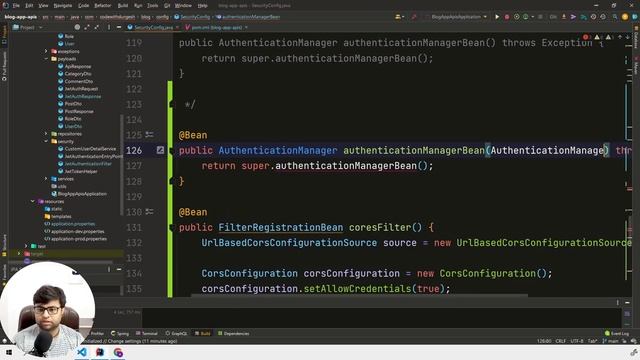Open the Windows Start menu

[8, 352]
